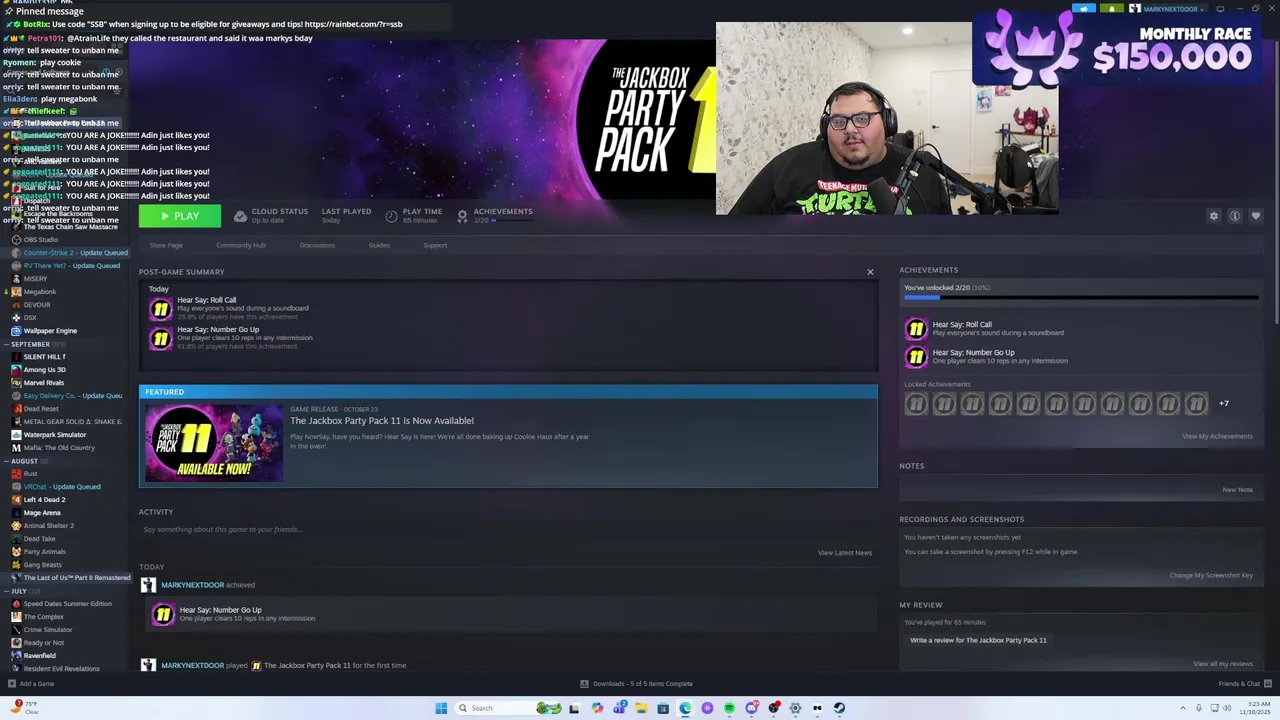Open Microsoft Edge from taskbar

click(x=685, y=708)
